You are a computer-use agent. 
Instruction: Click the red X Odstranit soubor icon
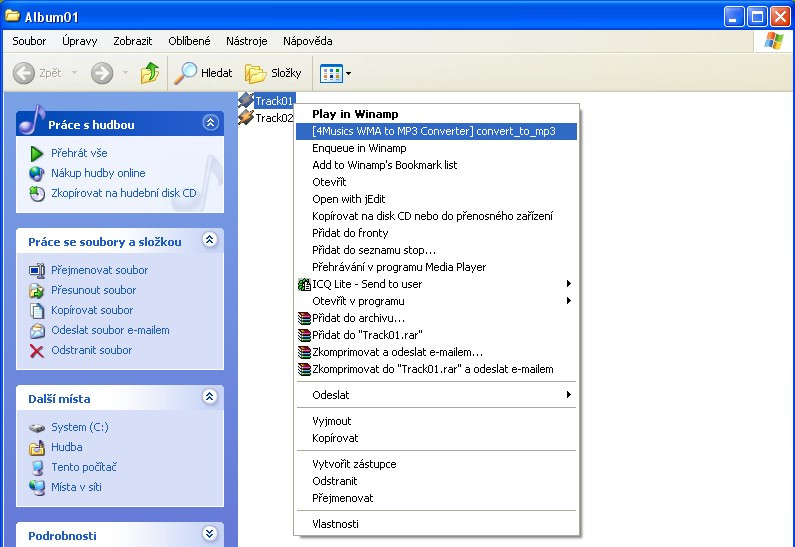(37, 350)
